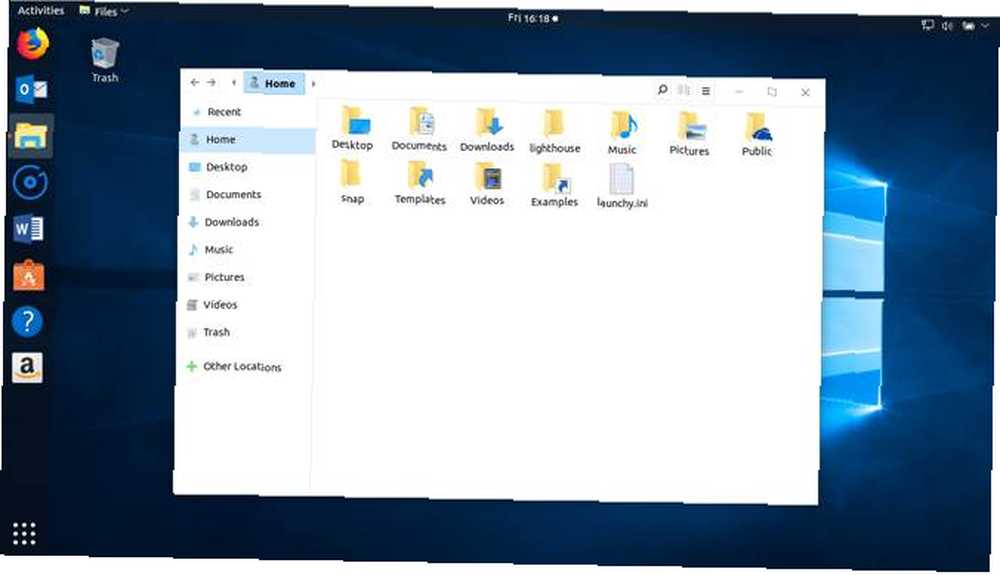The width and height of the screenshot is (1000, 575).
Task: Show all applications grid
Action: [24, 534]
